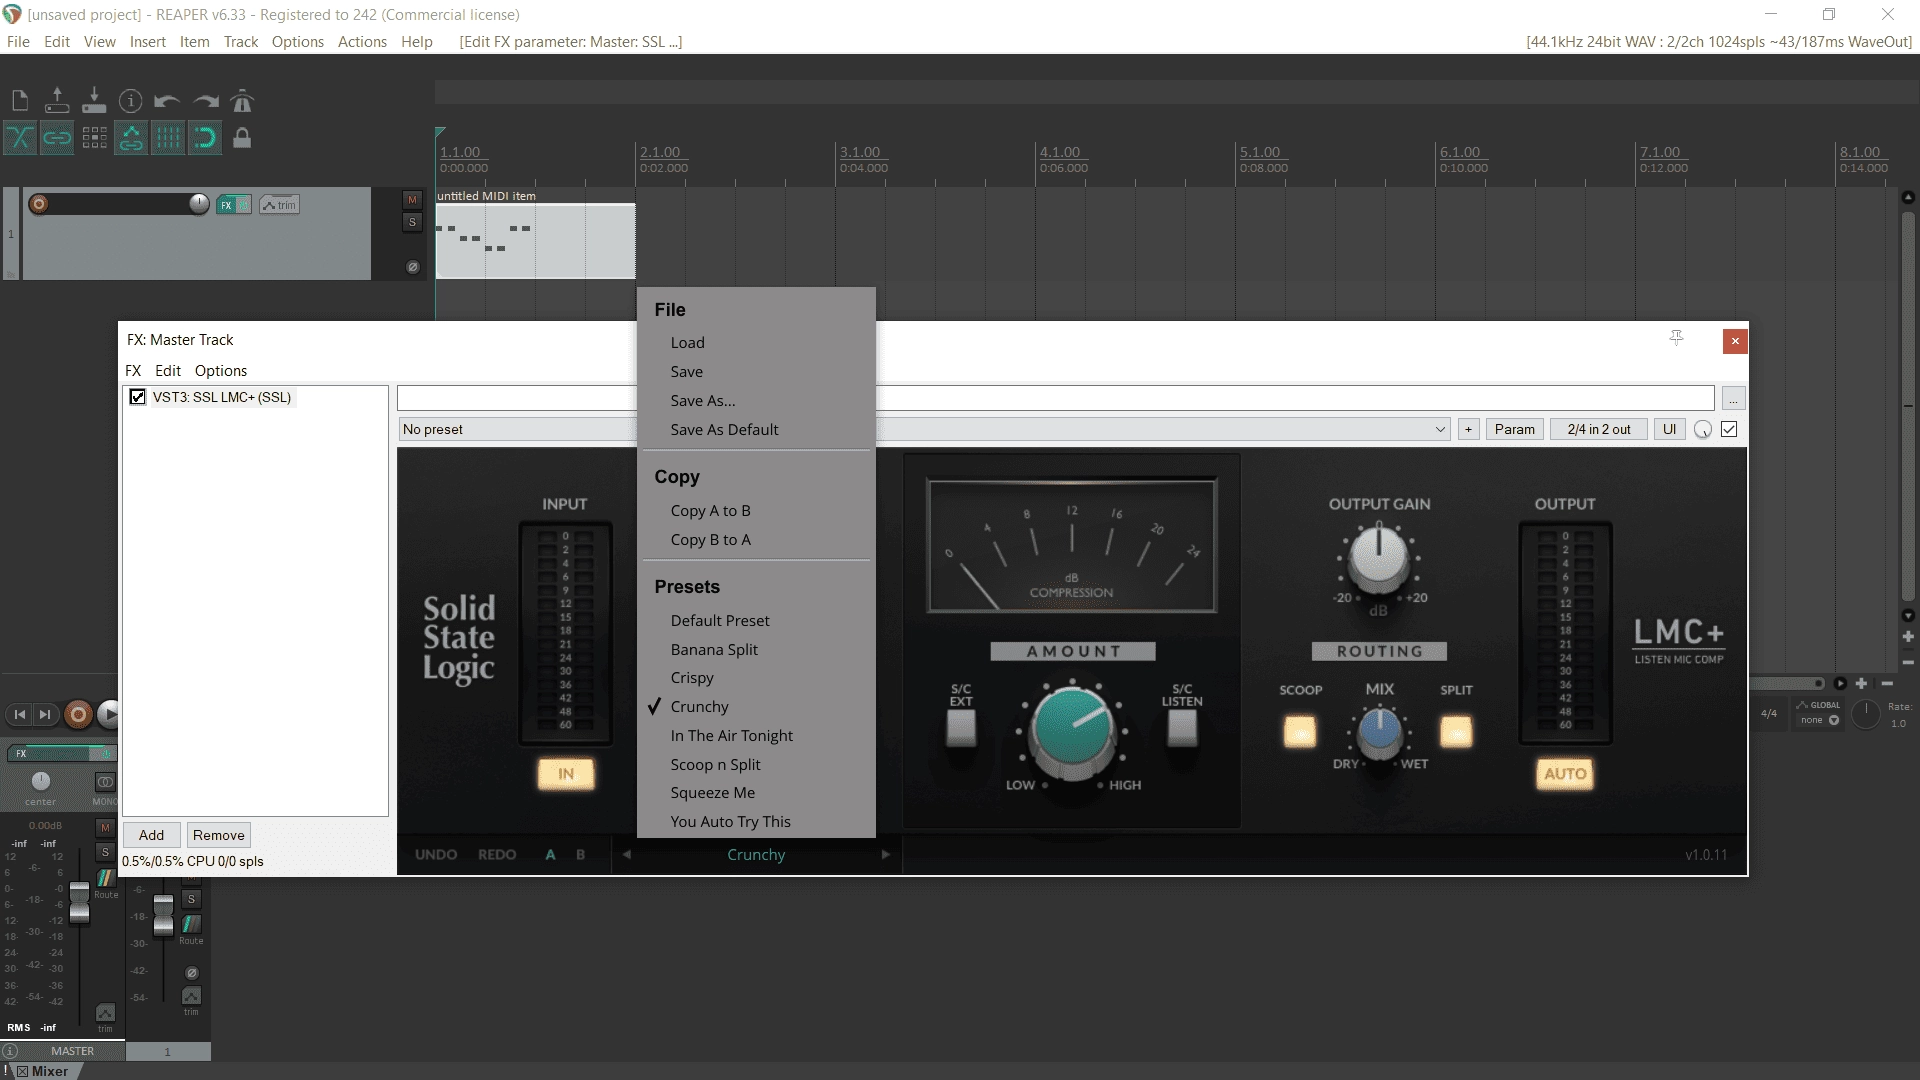
Task: Open the FX button on track 1
Action: [226, 205]
